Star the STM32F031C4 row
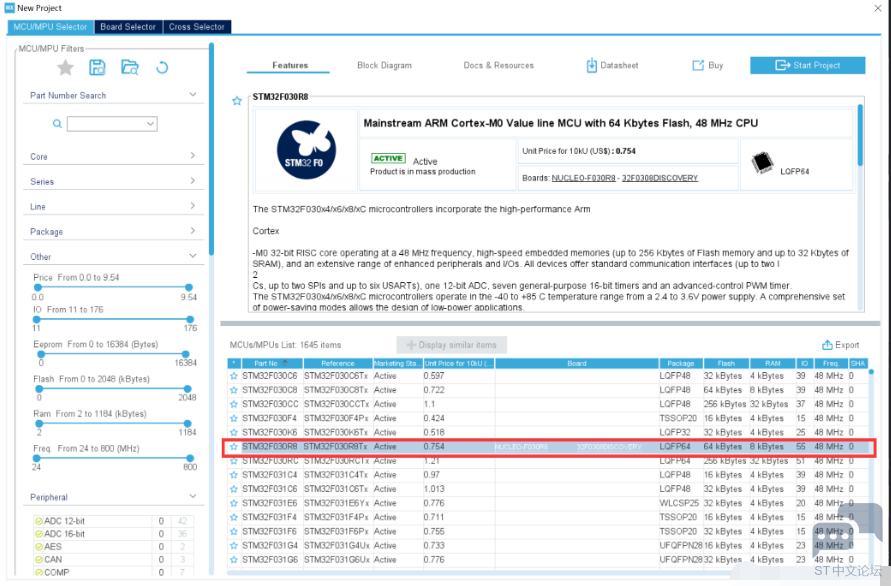The width and height of the screenshot is (891, 586). [234, 475]
